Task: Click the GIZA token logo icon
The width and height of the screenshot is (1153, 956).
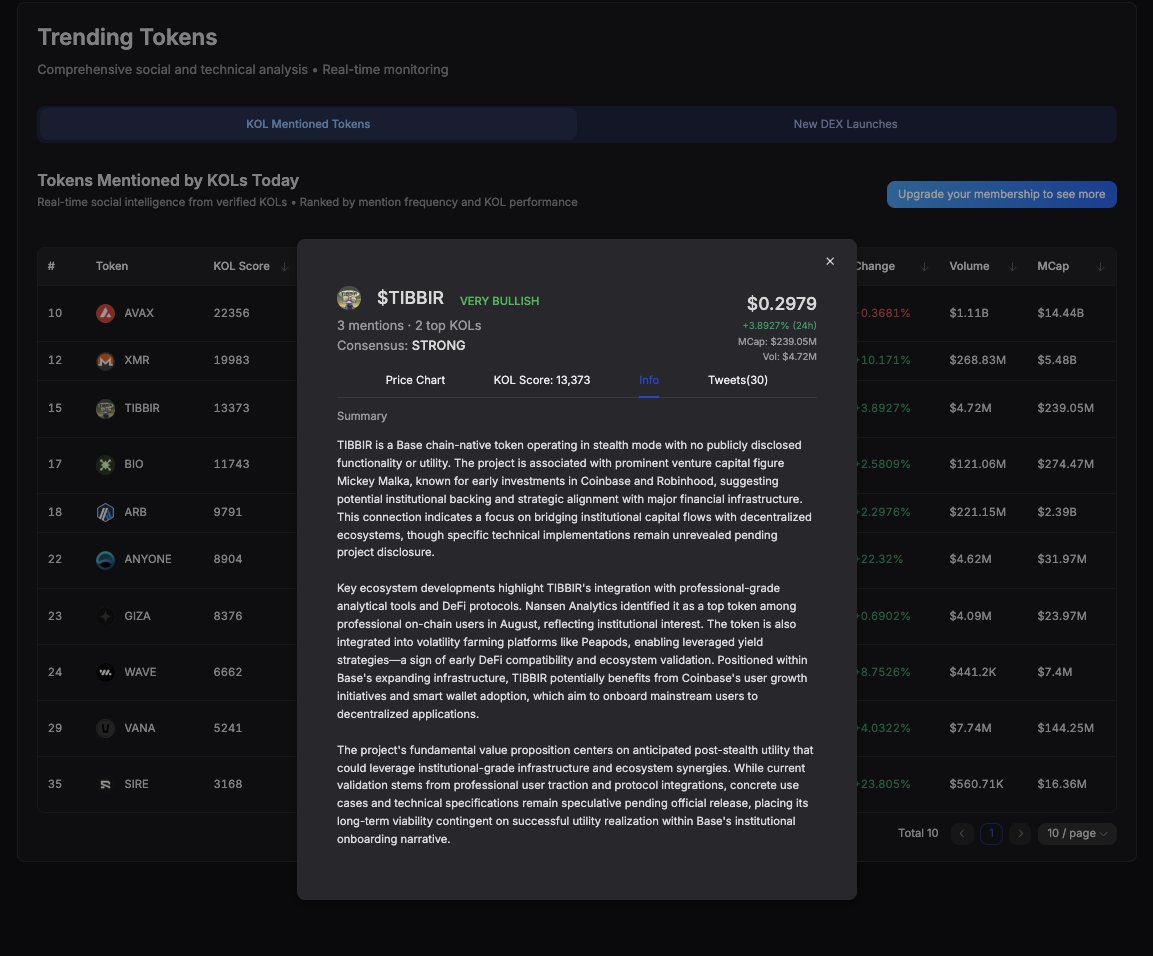Action: click(x=105, y=616)
